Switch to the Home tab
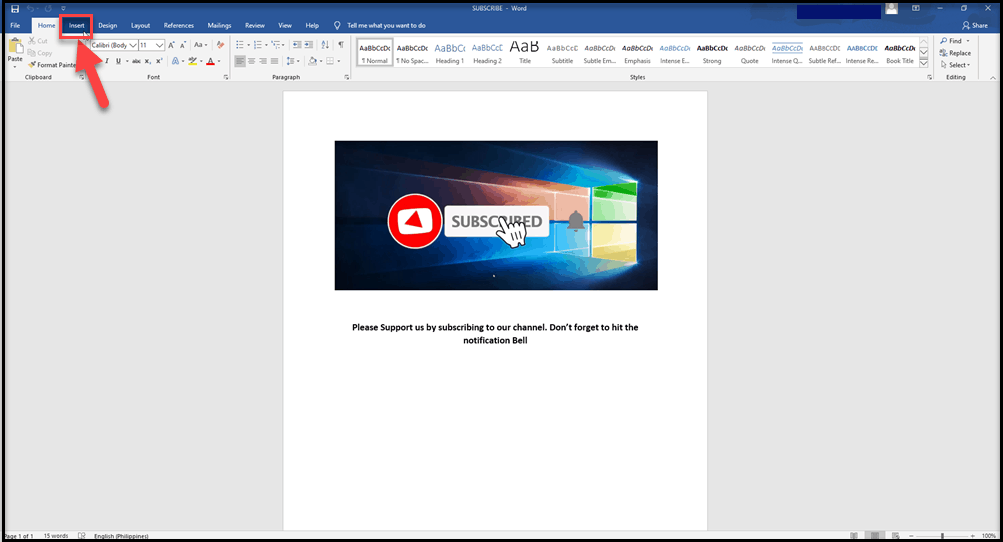This screenshot has width=1003, height=542. 46,26
